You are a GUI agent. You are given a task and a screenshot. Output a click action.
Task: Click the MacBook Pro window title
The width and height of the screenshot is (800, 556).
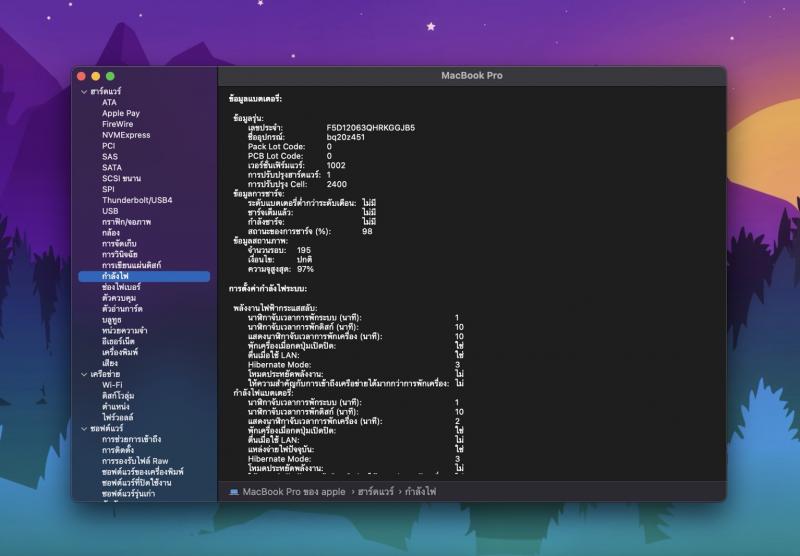point(472,75)
